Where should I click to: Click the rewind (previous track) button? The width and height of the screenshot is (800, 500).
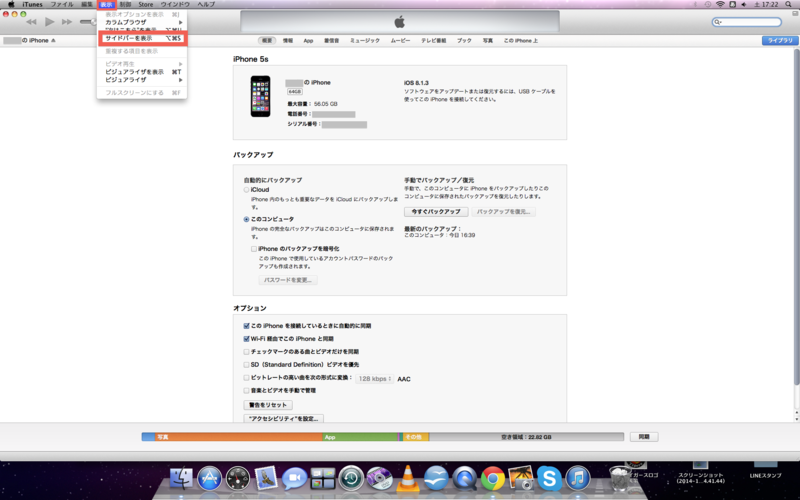31,22
